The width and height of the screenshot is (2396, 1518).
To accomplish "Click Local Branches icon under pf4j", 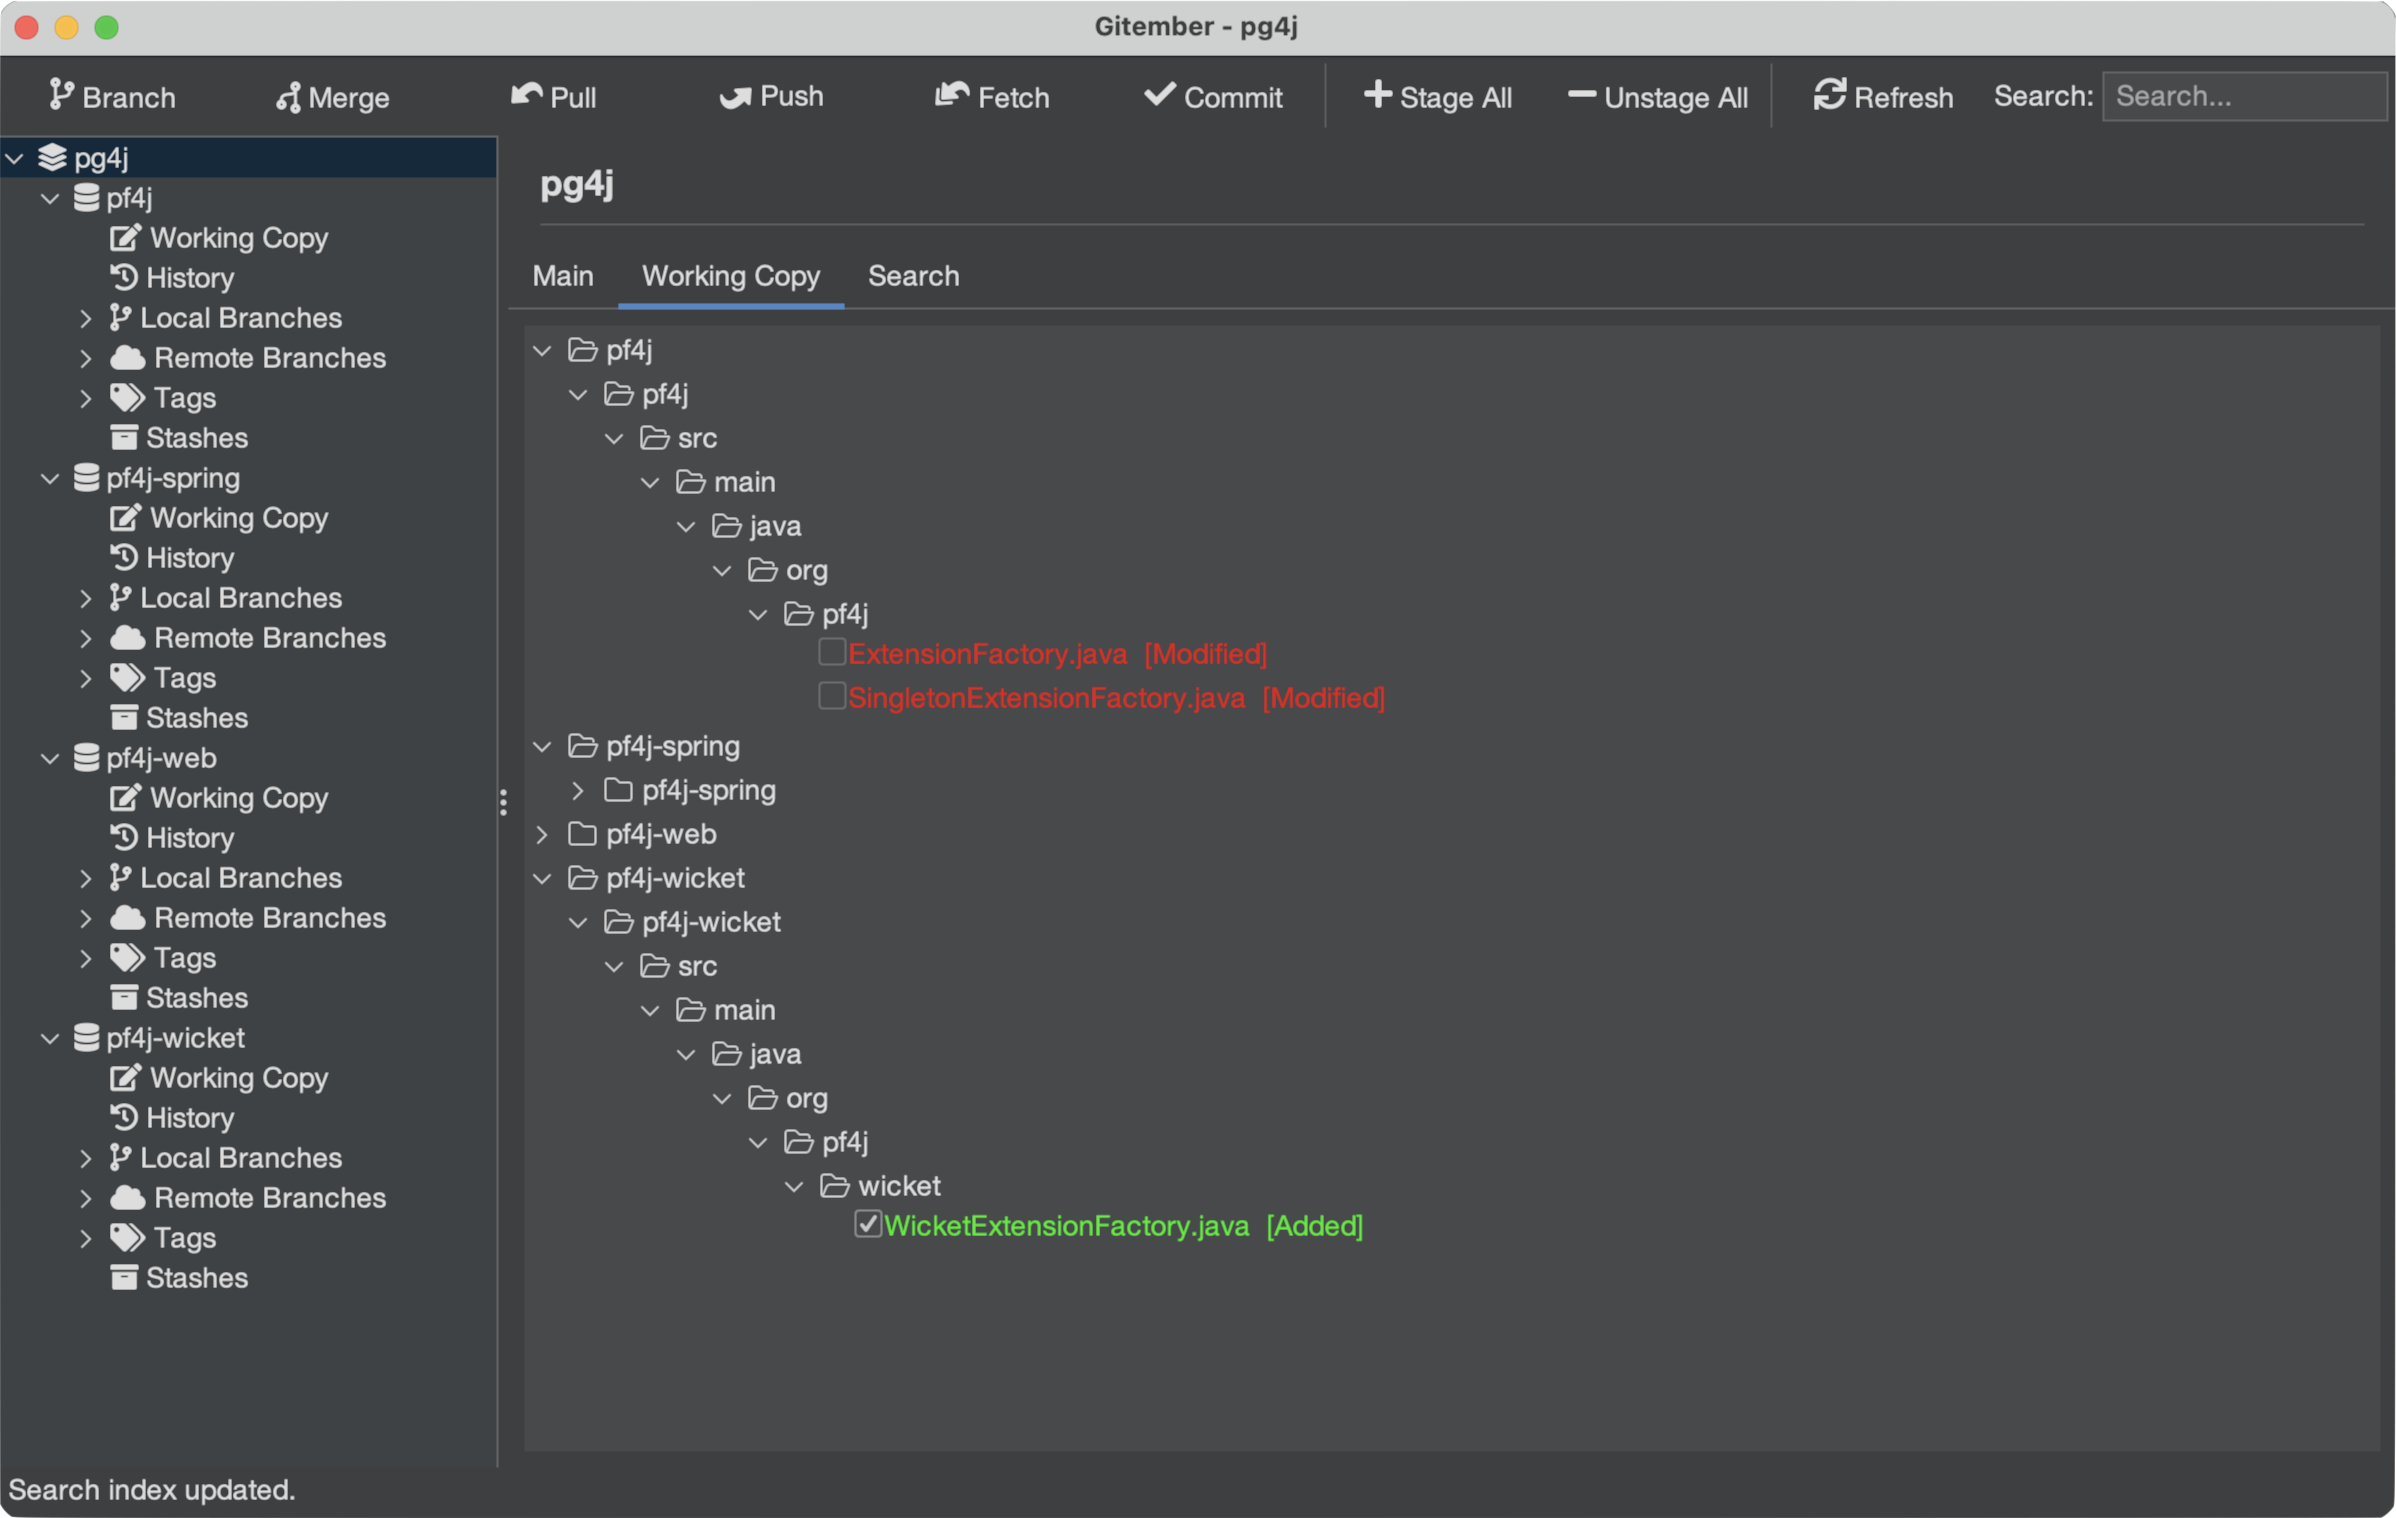I will (x=120, y=318).
